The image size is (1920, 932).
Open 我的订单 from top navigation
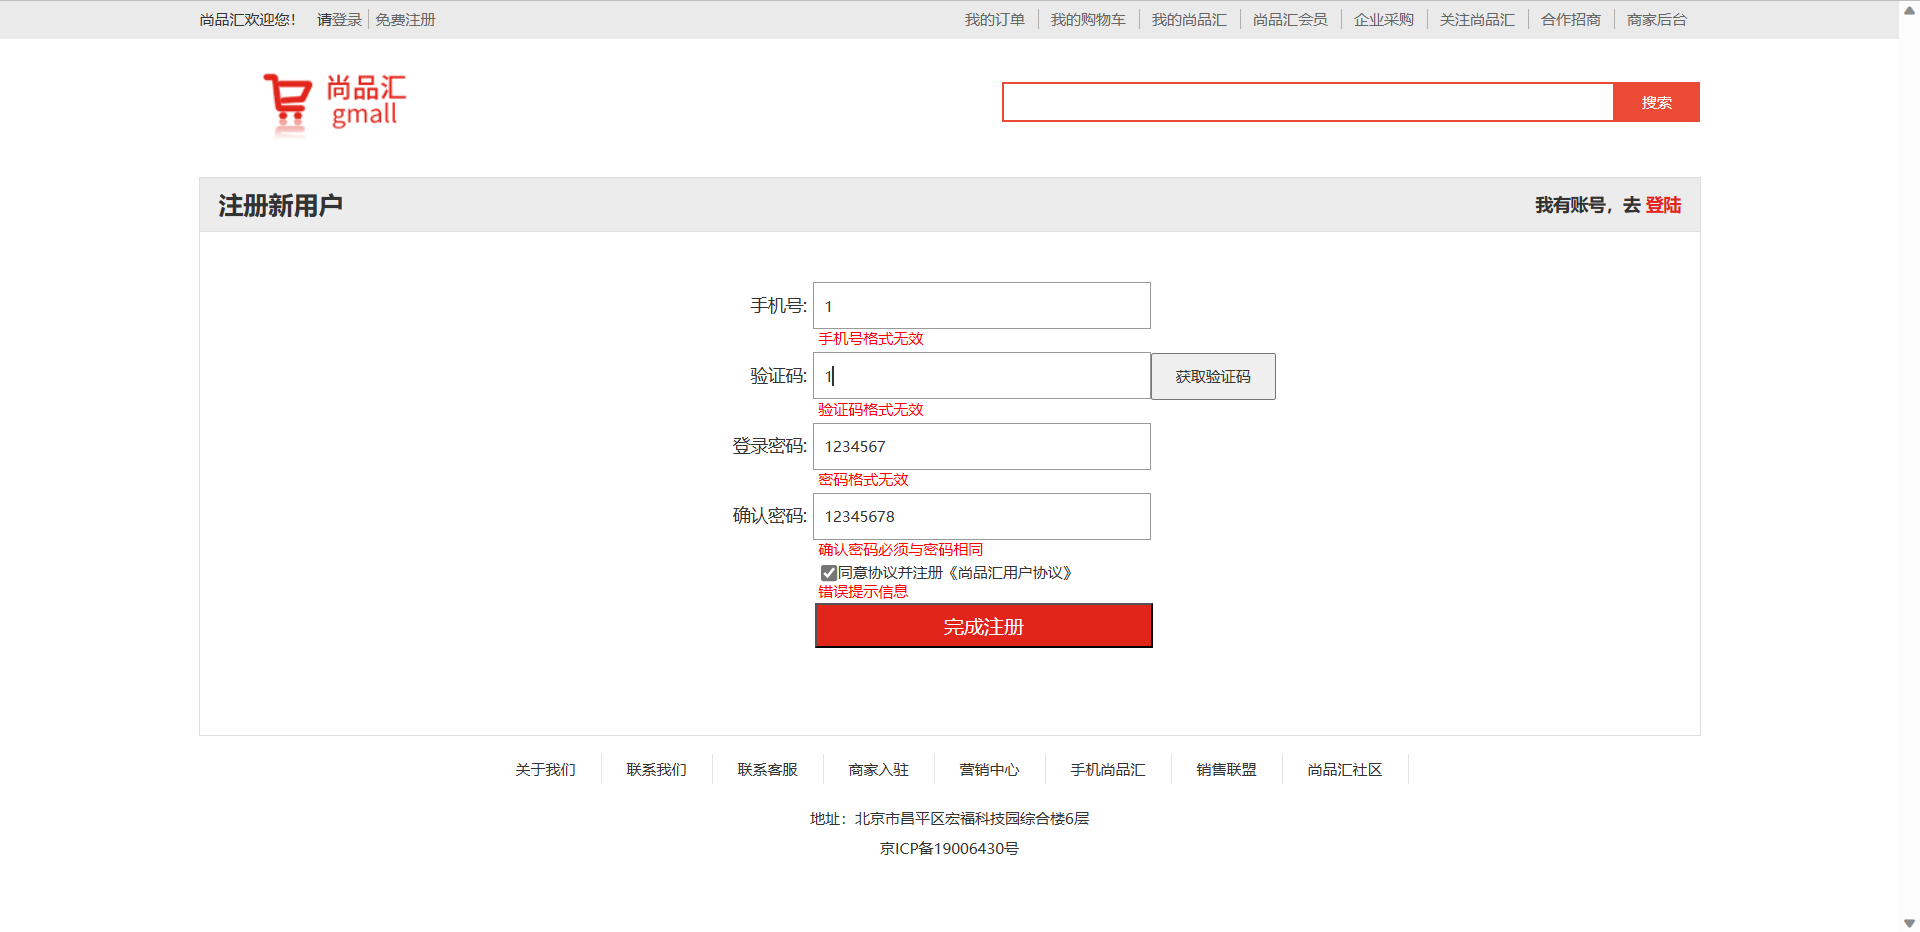click(x=995, y=19)
